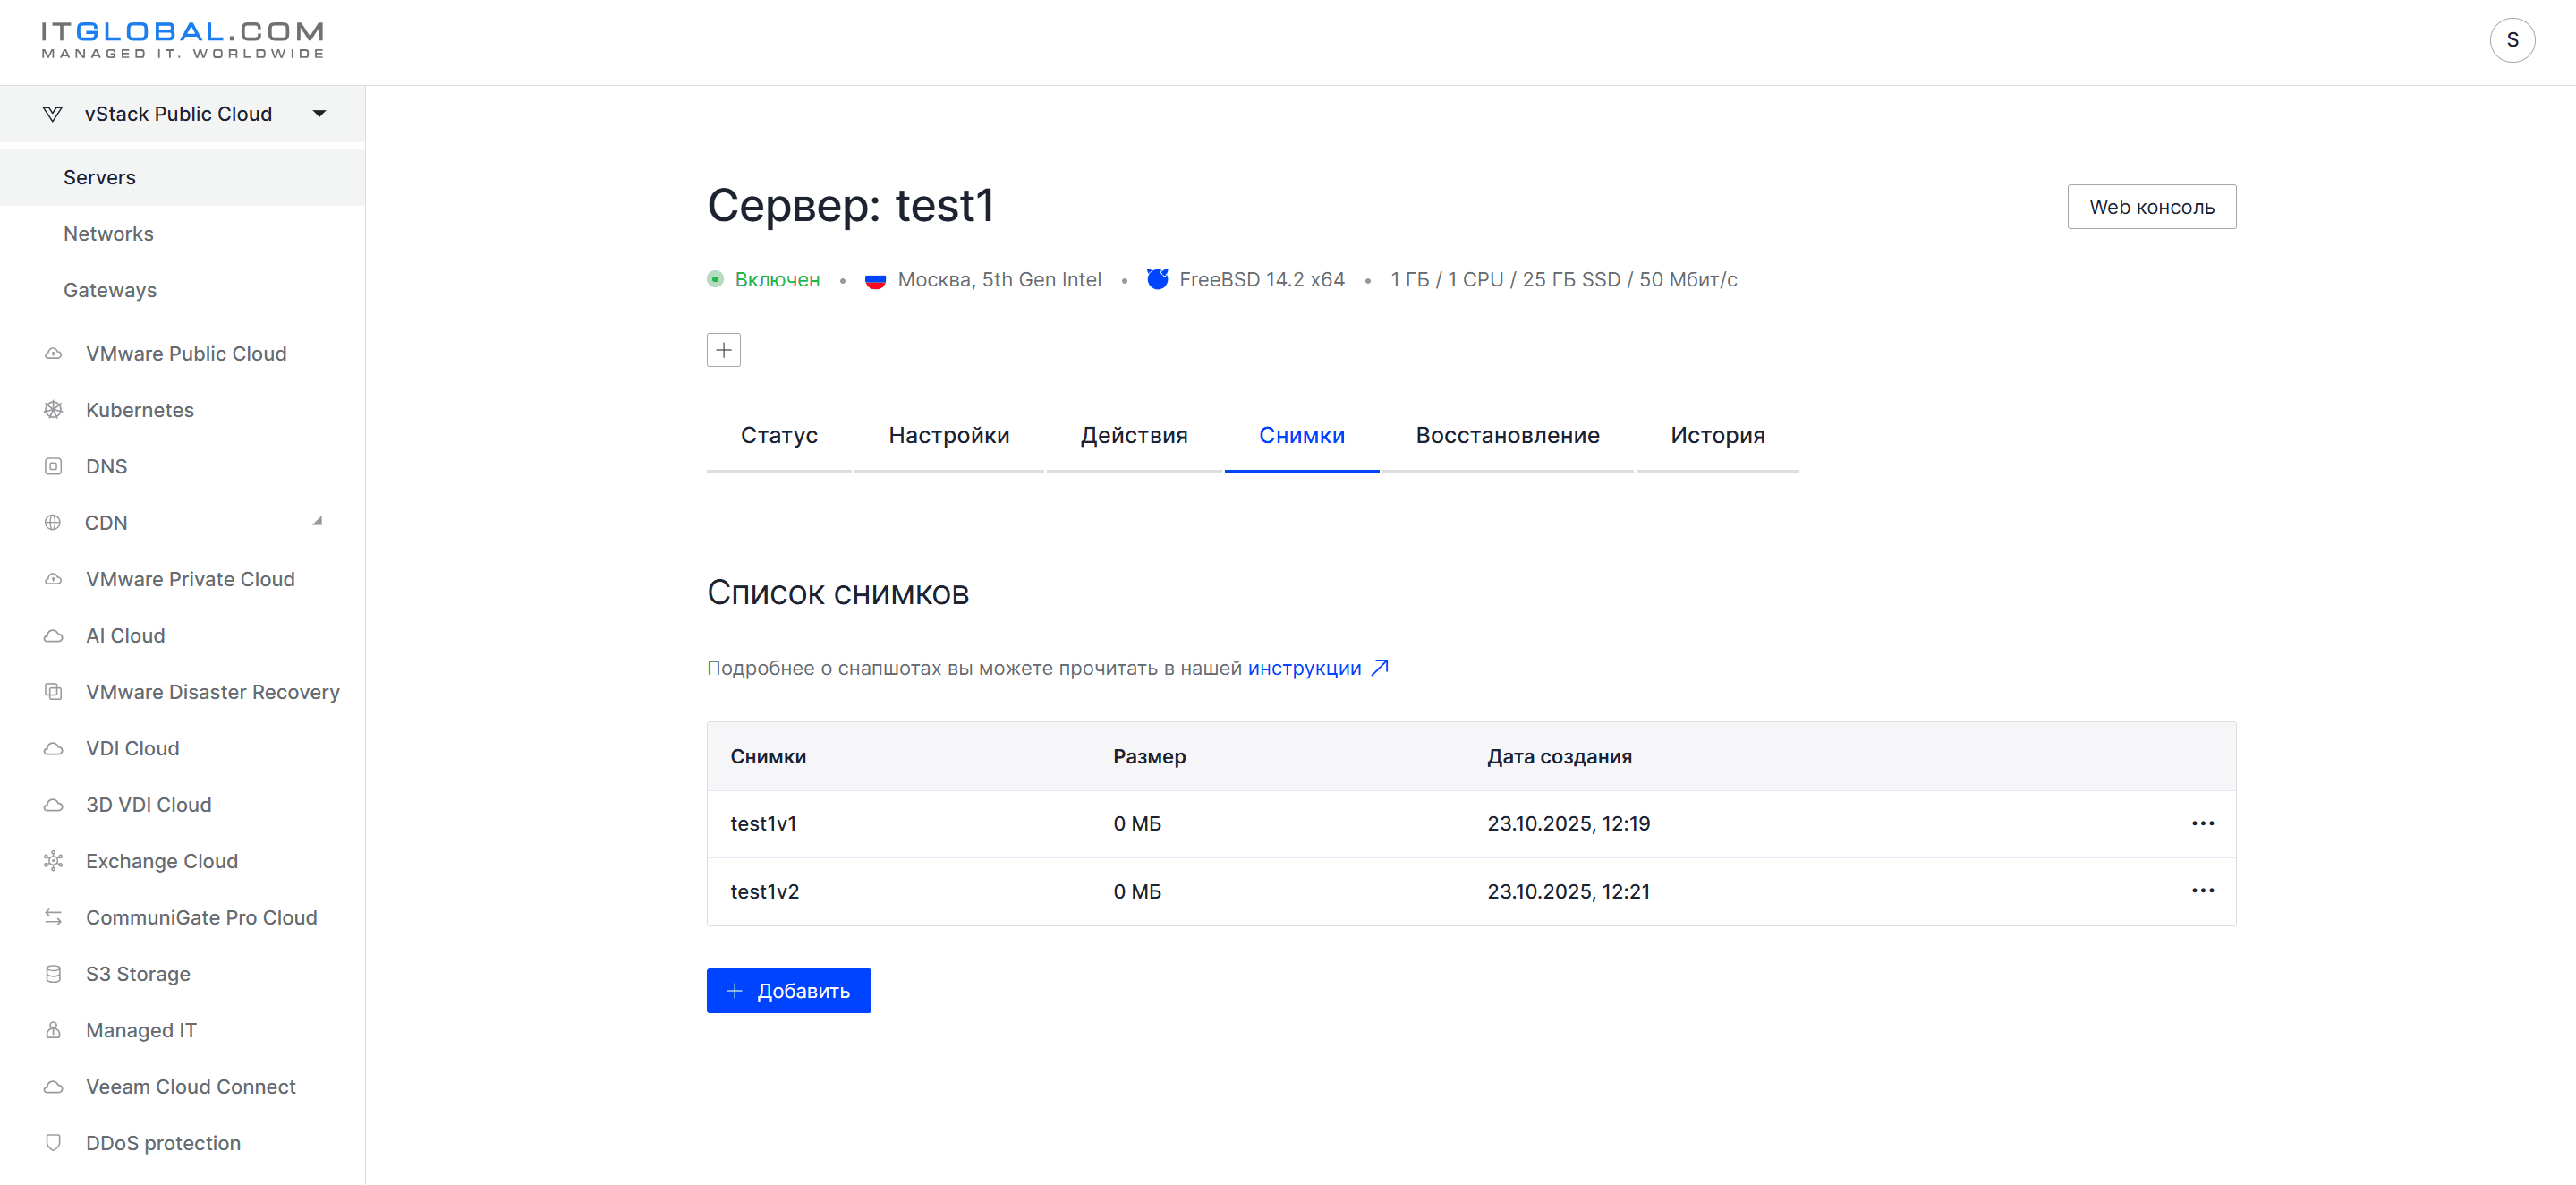Image resolution: width=2576 pixels, height=1185 pixels.
Task: Click the Размер column header
Action: point(1149,757)
